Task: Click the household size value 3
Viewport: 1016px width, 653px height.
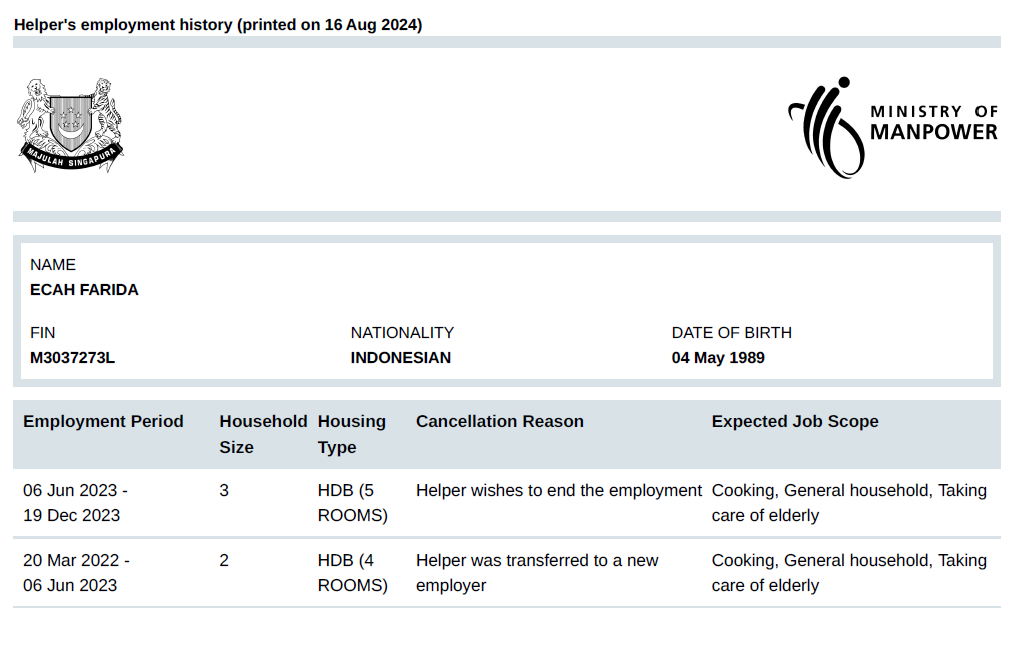Action: tap(224, 491)
